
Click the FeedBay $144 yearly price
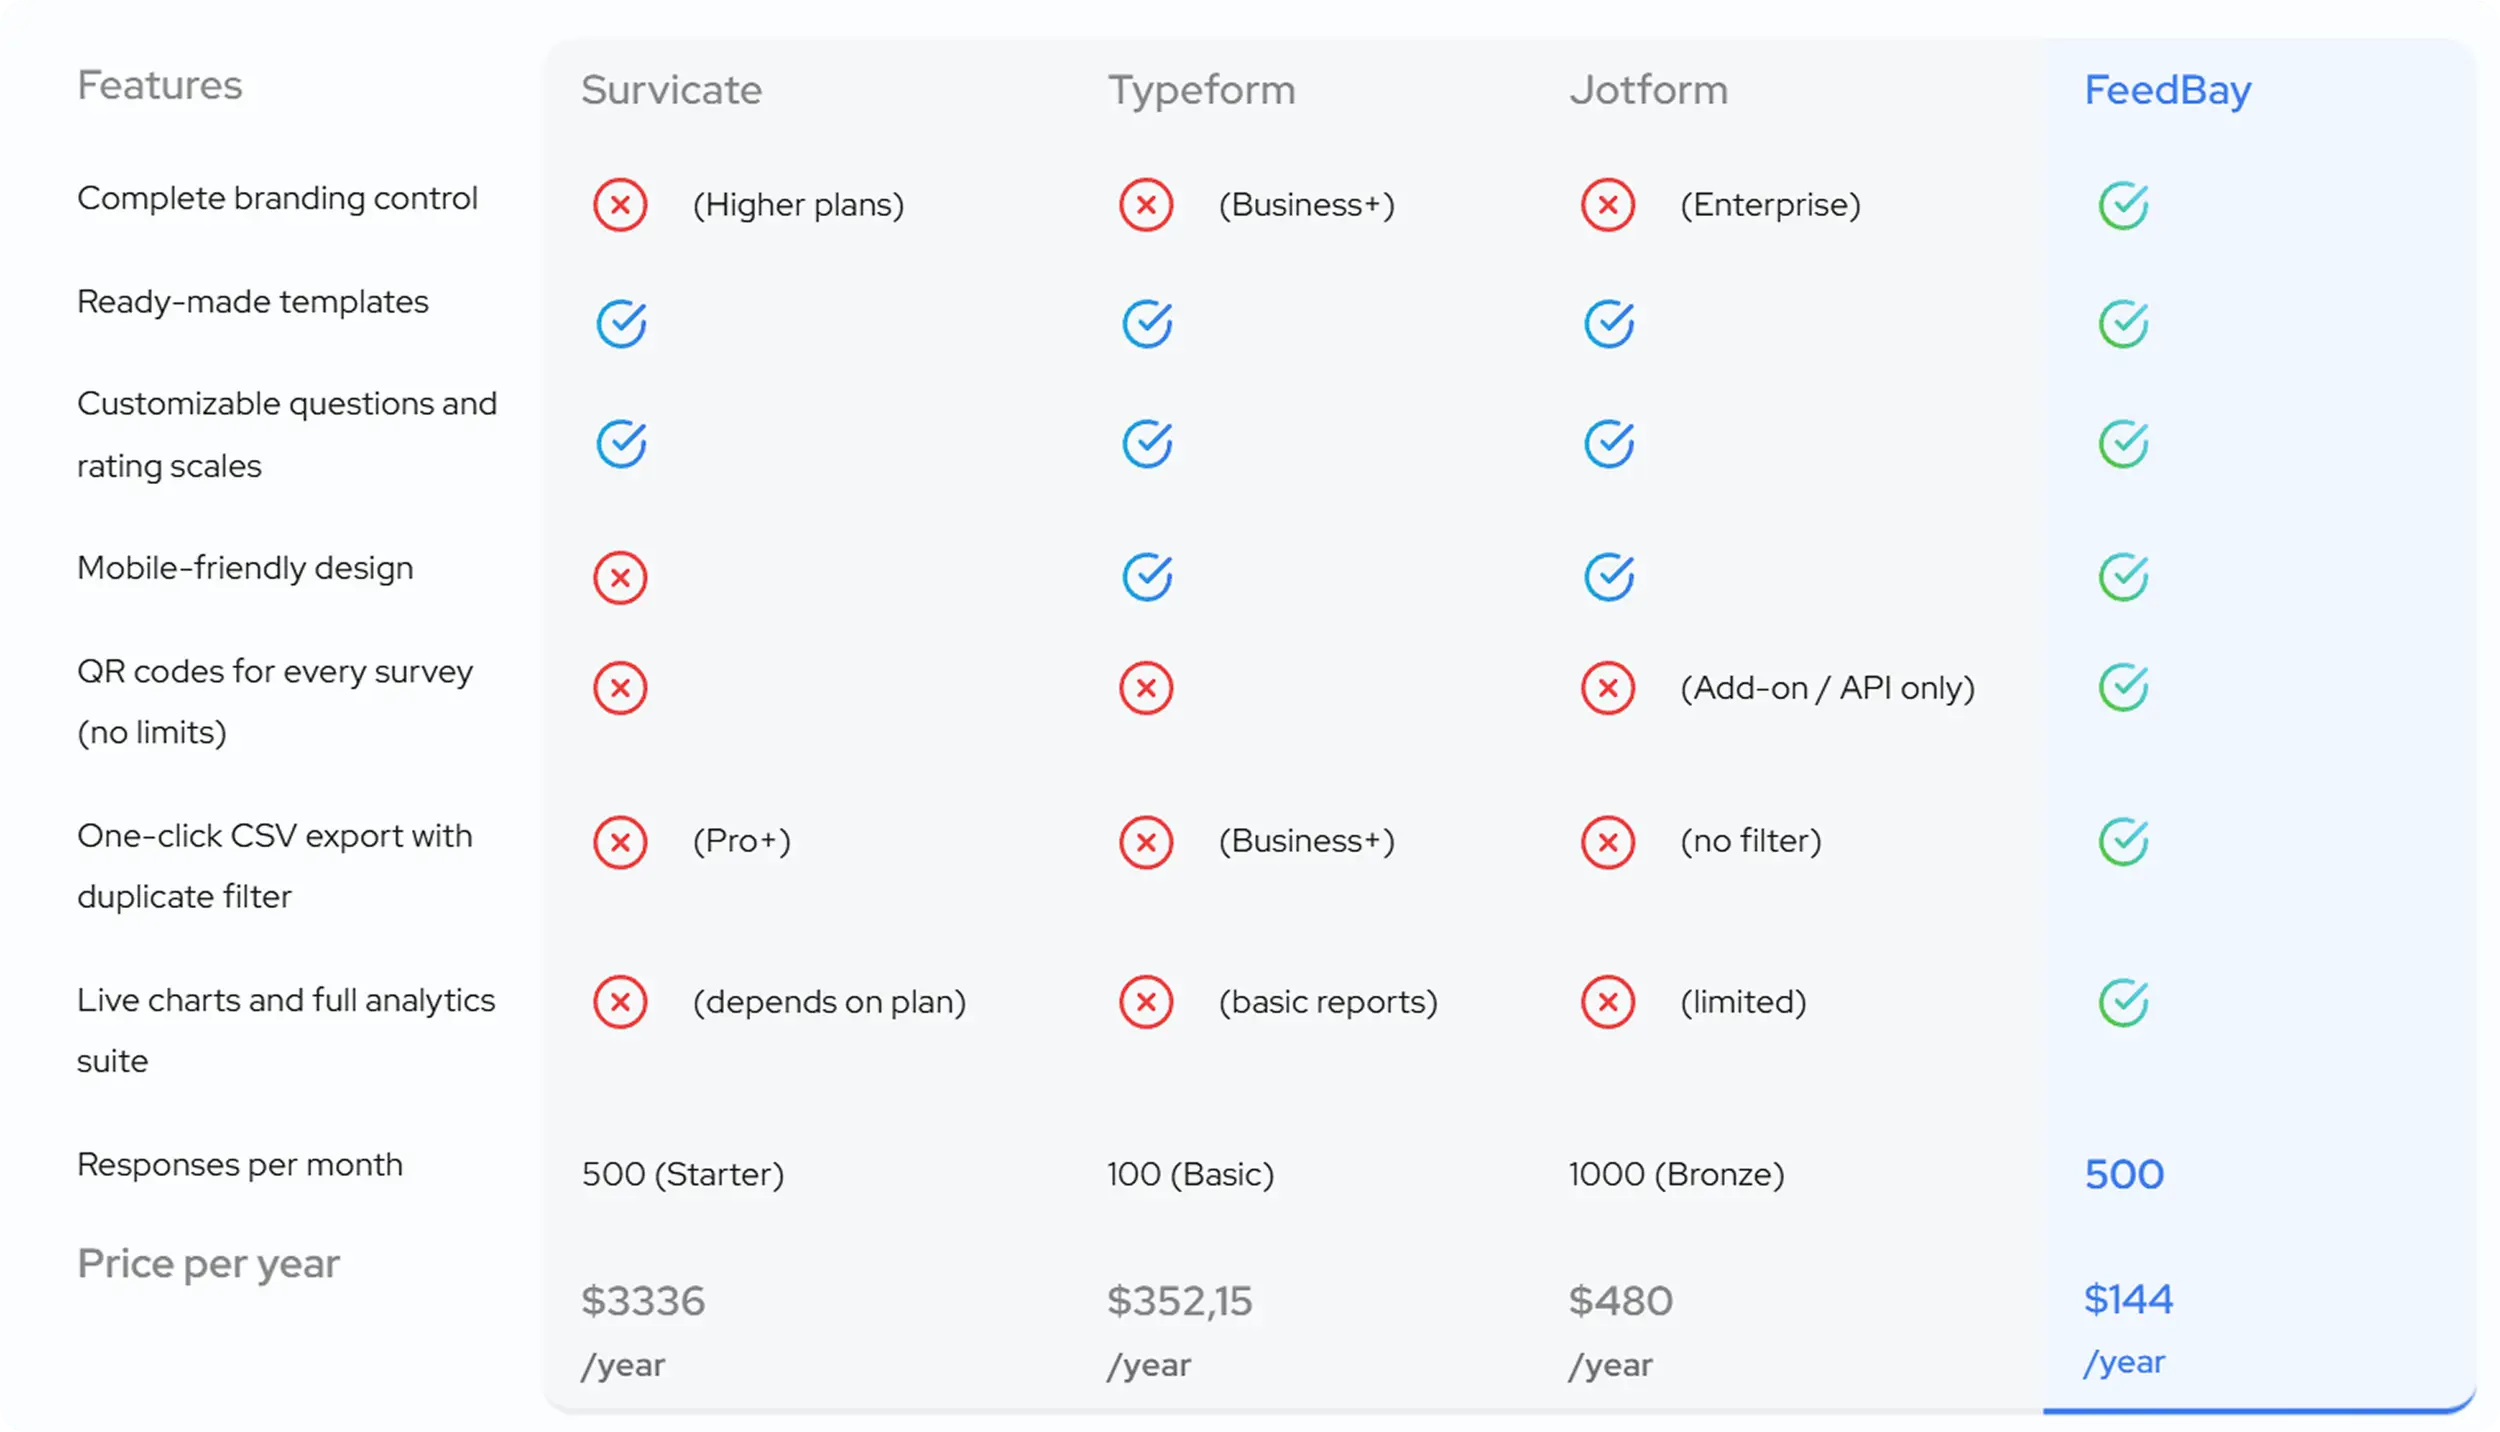point(2128,1299)
